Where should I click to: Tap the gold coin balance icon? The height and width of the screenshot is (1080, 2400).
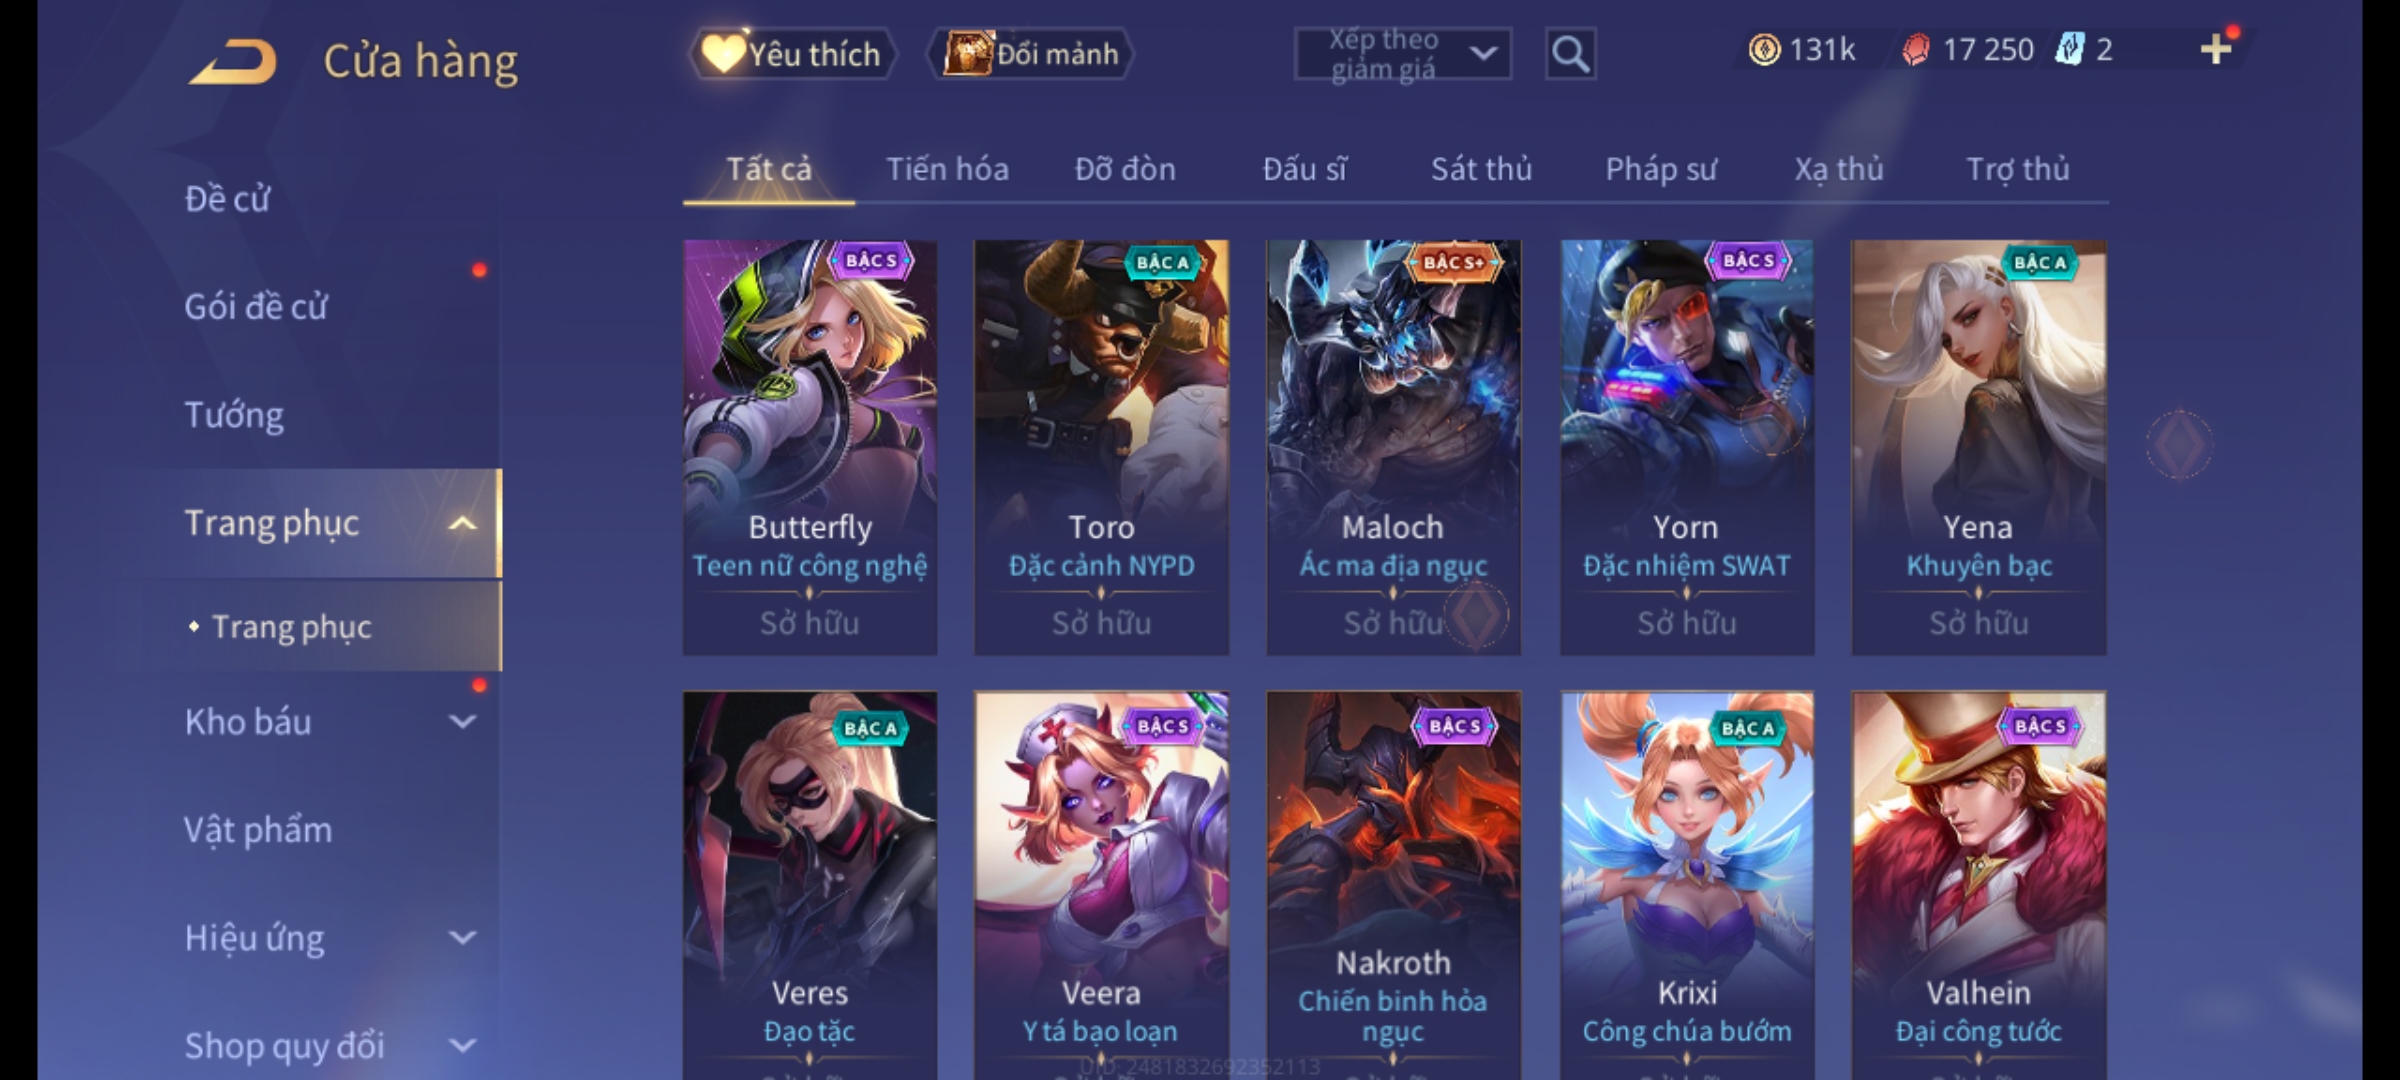click(x=1764, y=49)
